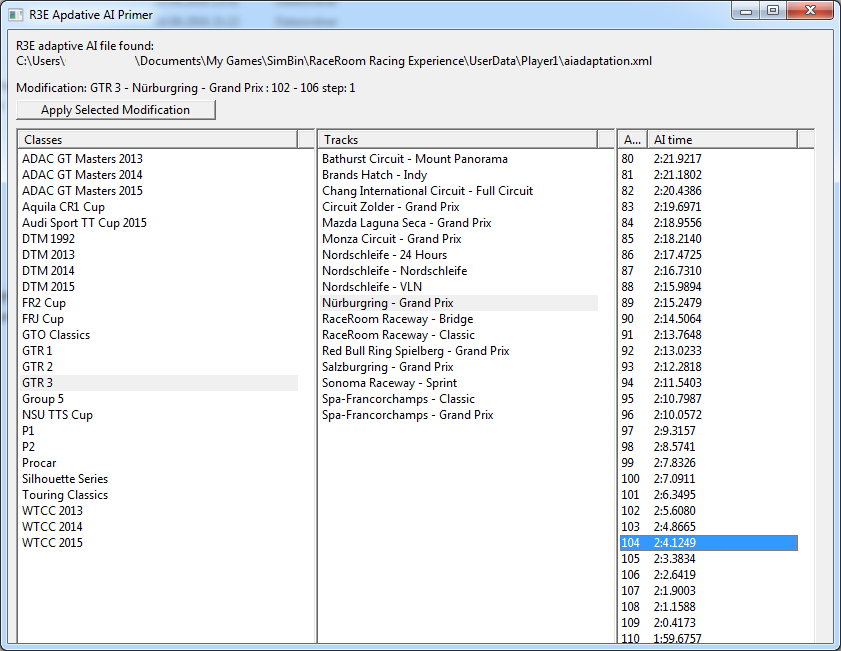Select Nürburgring - Grand Prix track
This screenshot has height=651, width=841.
[459, 303]
